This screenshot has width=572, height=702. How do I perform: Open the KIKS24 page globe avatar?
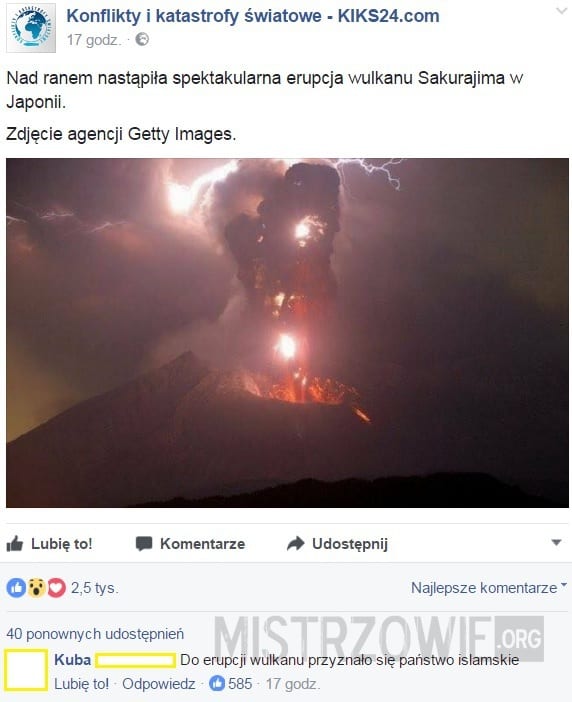pyautogui.click(x=31, y=28)
